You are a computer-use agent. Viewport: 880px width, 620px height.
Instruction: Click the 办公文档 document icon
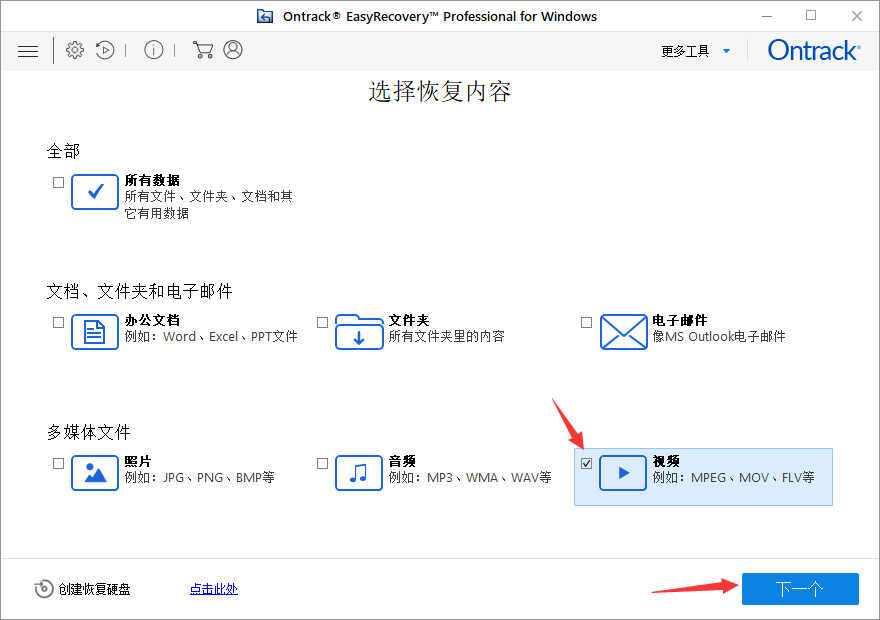coord(95,332)
